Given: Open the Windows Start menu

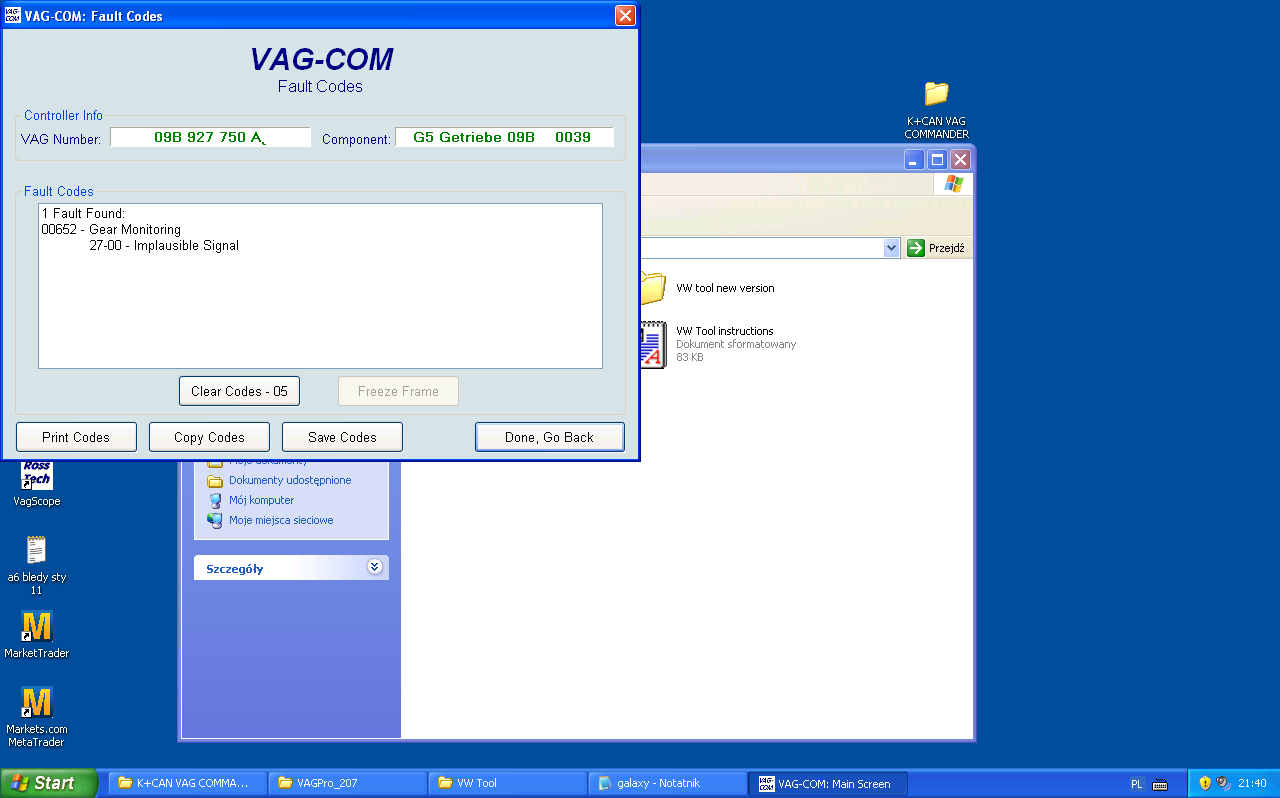Looking at the screenshot, I should (x=48, y=783).
